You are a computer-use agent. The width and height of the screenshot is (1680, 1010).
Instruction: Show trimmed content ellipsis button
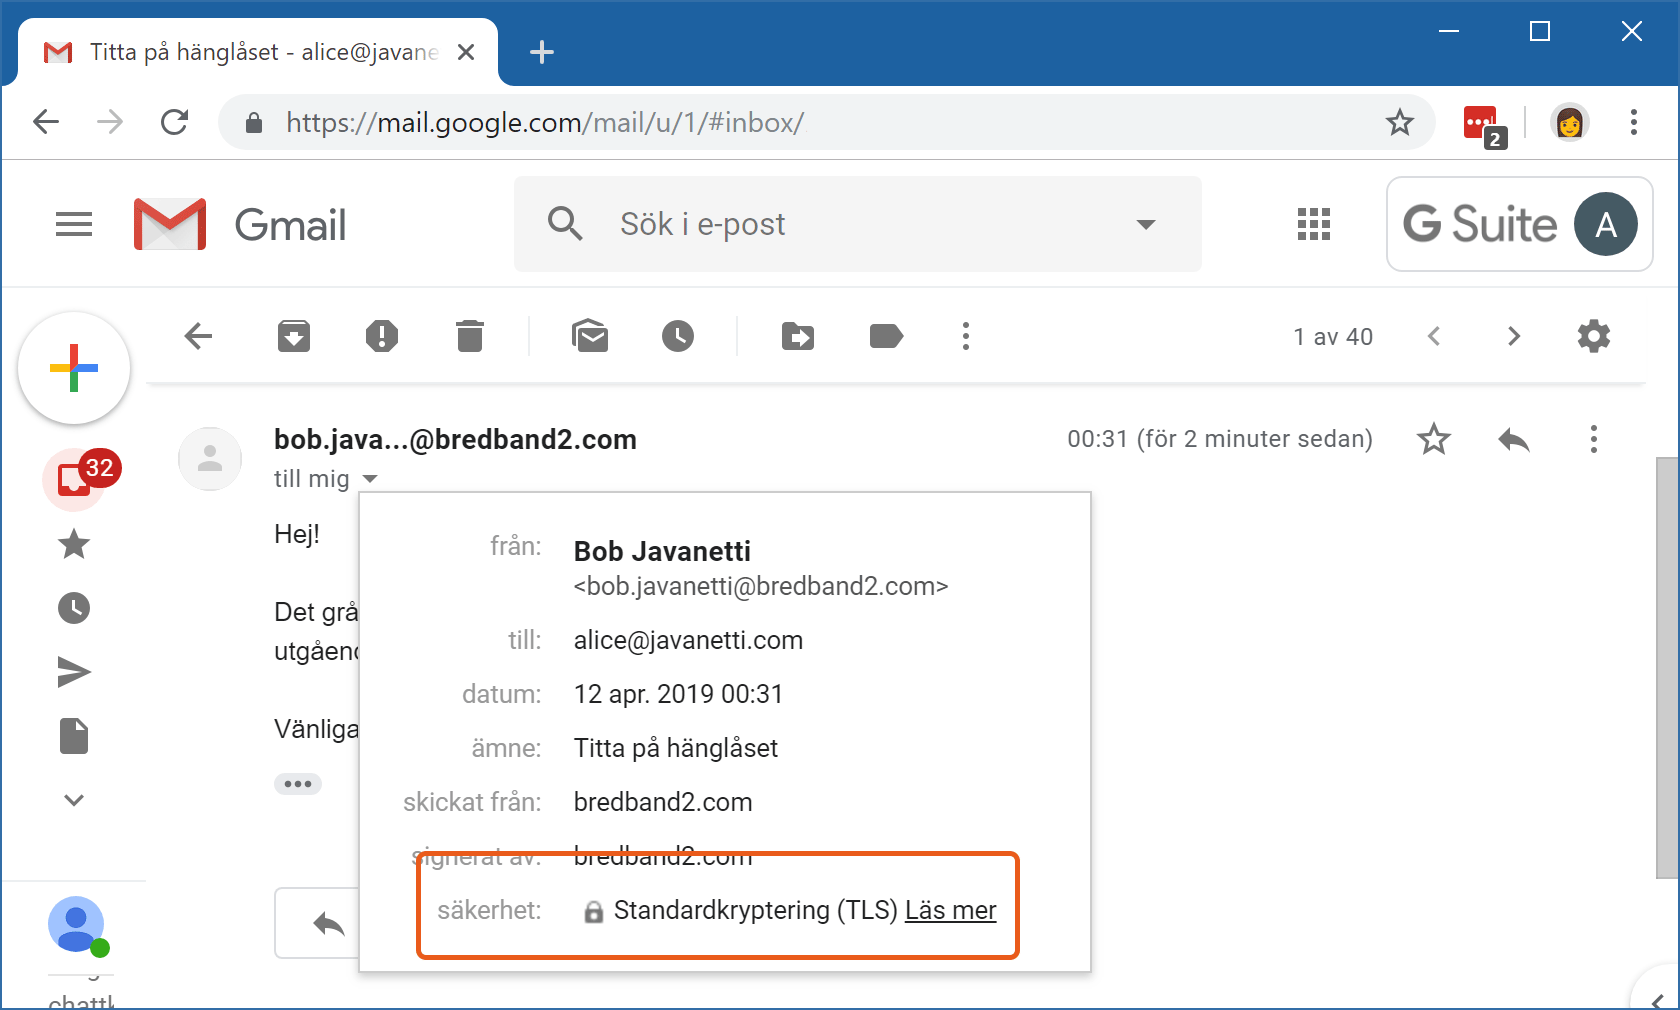coord(298,784)
